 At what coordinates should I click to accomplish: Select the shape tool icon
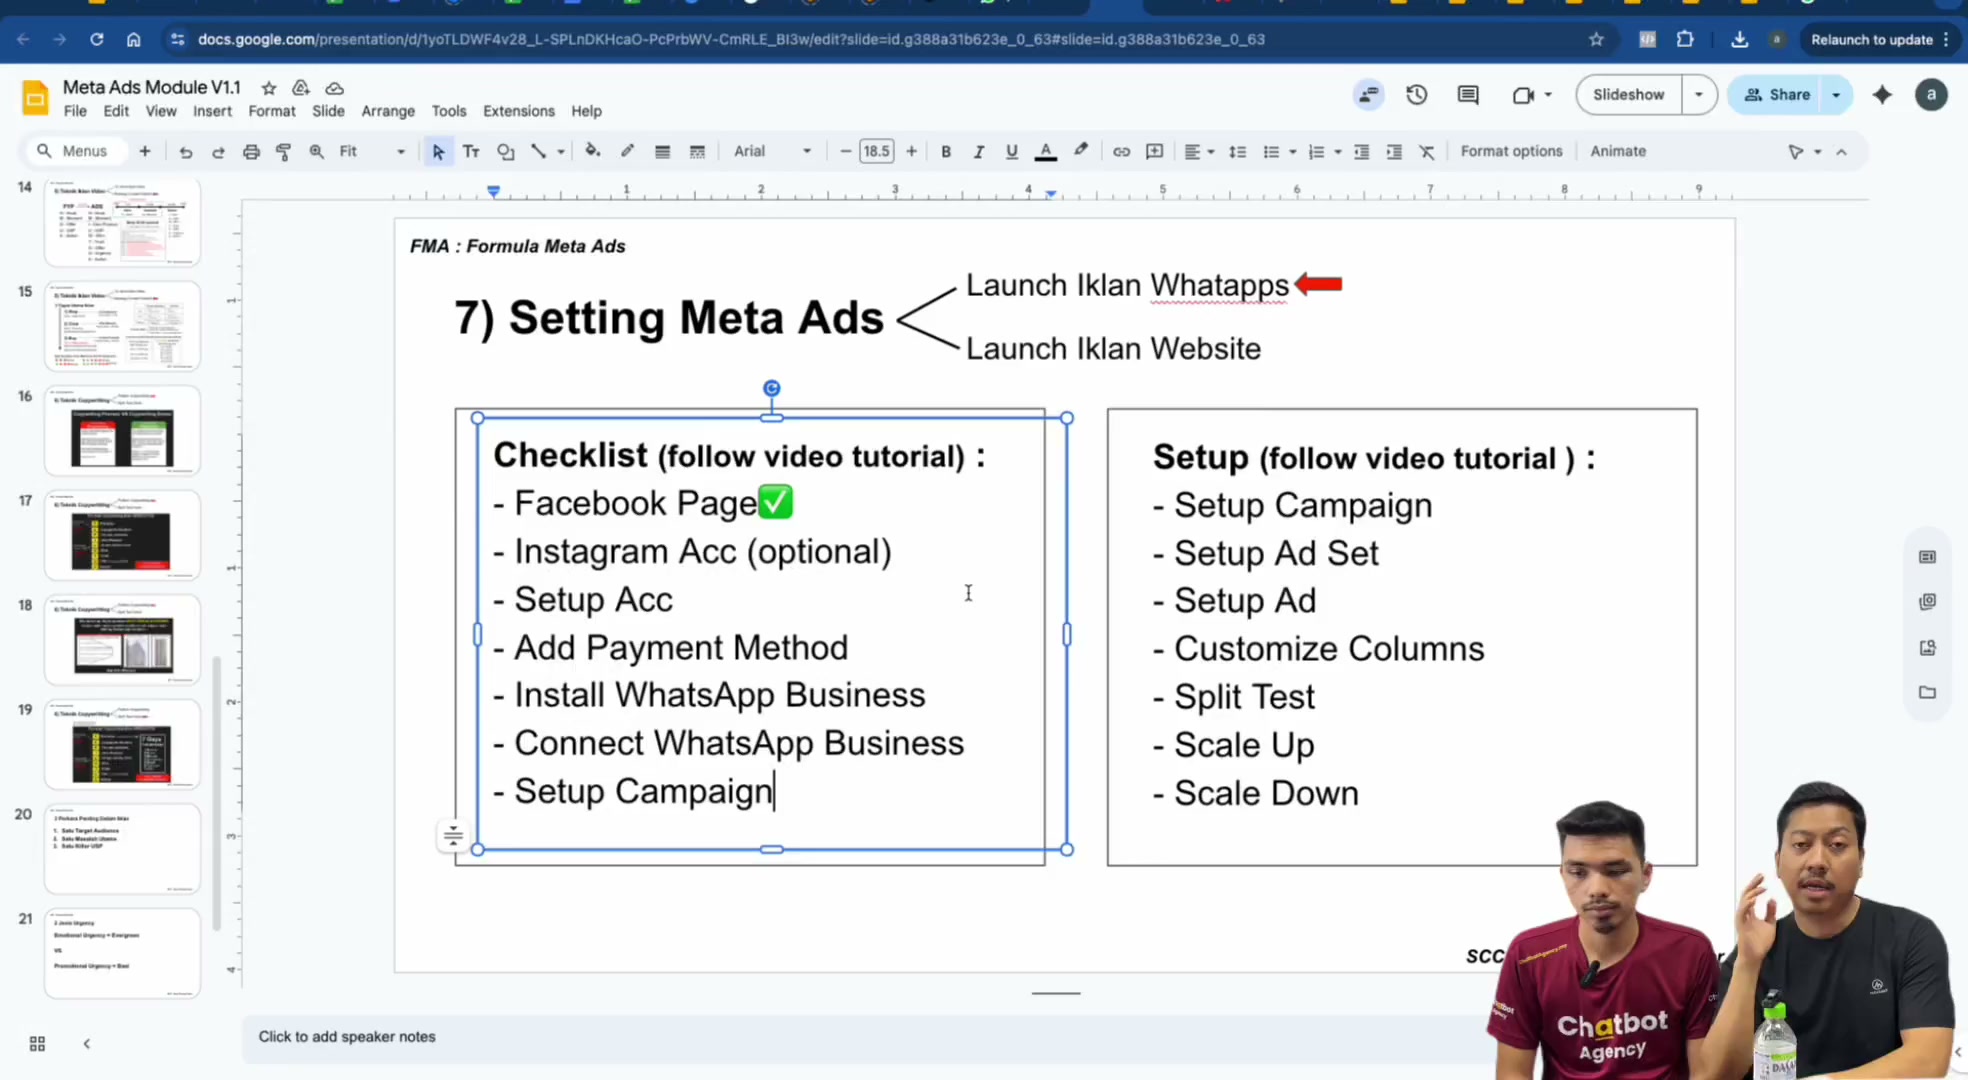(505, 152)
